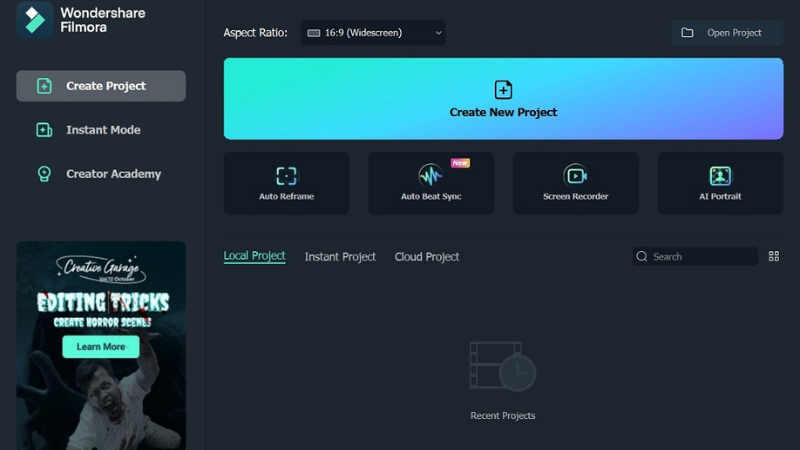Image resolution: width=800 pixels, height=450 pixels.
Task: Switch to the Local Project tab
Action: [x=254, y=256]
